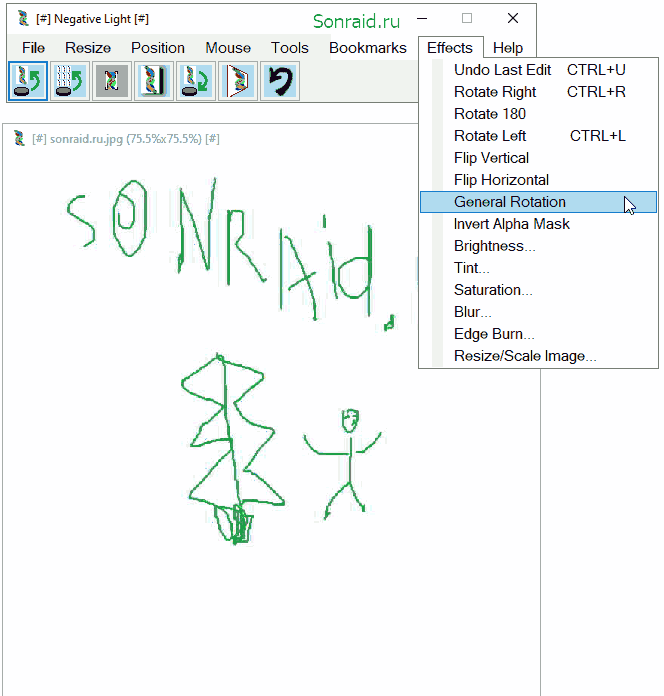The height and width of the screenshot is (696, 664).
Task: Open the Tint... dialog
Action: click(x=538, y=268)
